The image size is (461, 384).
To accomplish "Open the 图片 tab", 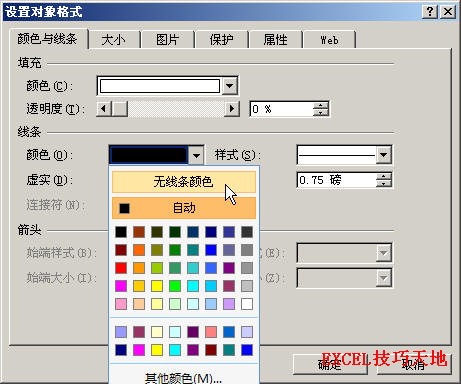I will tap(167, 40).
